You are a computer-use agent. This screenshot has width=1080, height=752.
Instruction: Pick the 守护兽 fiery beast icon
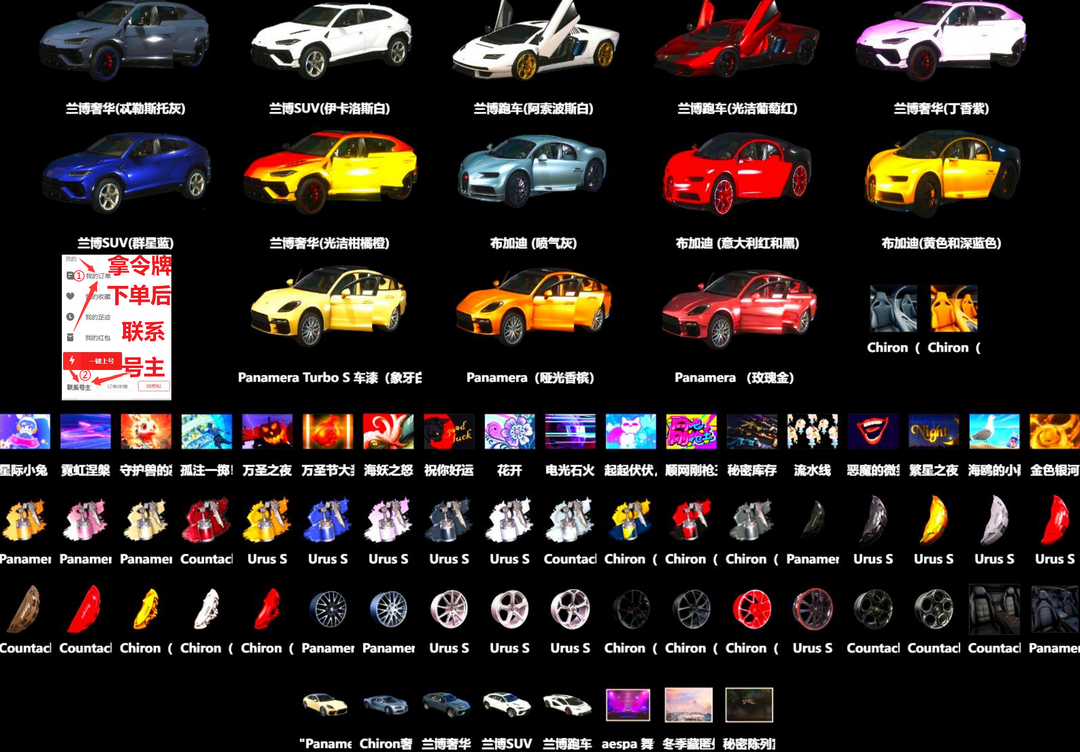click(146, 432)
